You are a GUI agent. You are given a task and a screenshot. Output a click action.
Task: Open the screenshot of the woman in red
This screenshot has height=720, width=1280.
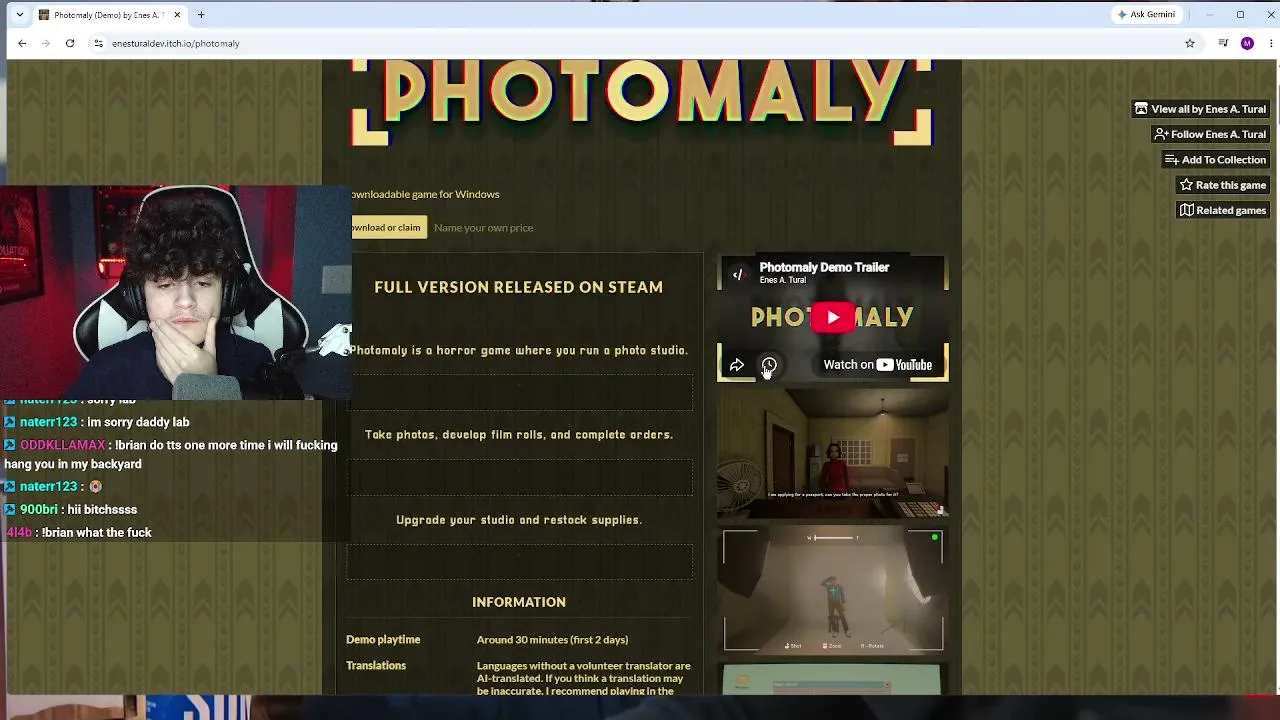[x=833, y=453]
